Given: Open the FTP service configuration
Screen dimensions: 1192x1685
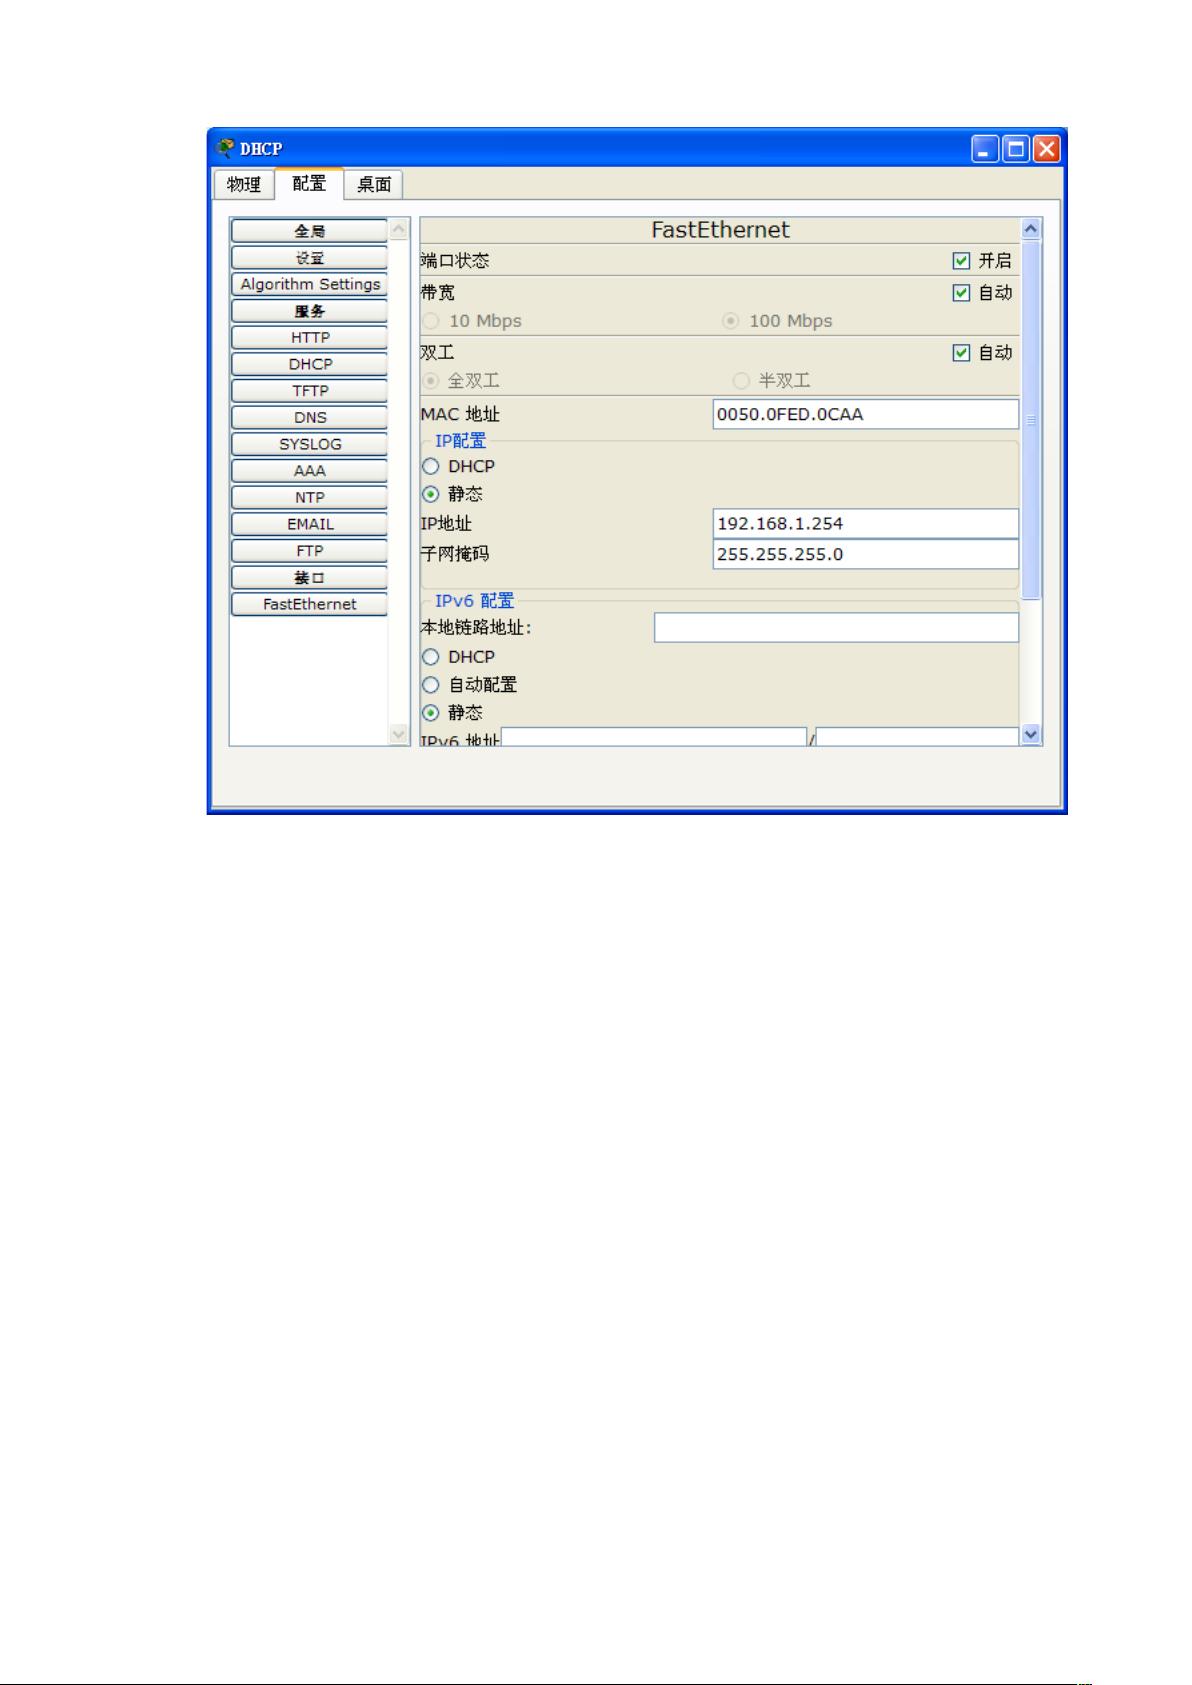Looking at the screenshot, I should 309,551.
